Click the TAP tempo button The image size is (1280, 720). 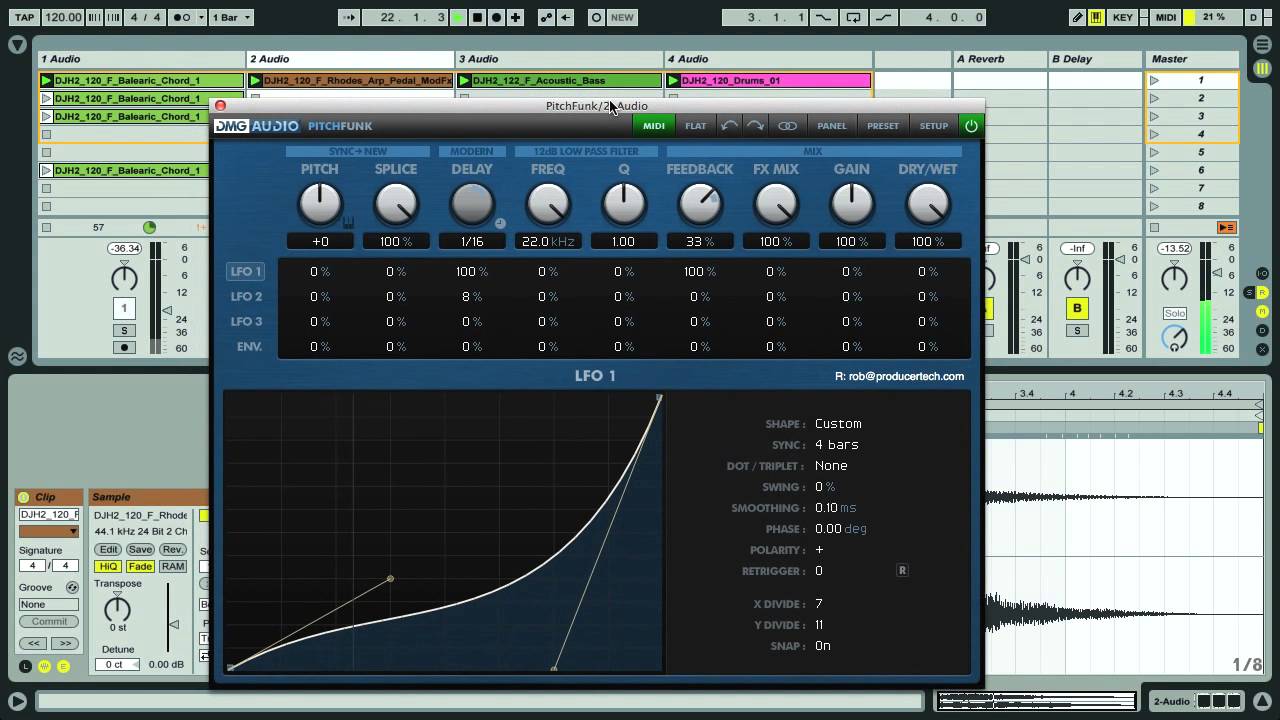click(x=25, y=17)
